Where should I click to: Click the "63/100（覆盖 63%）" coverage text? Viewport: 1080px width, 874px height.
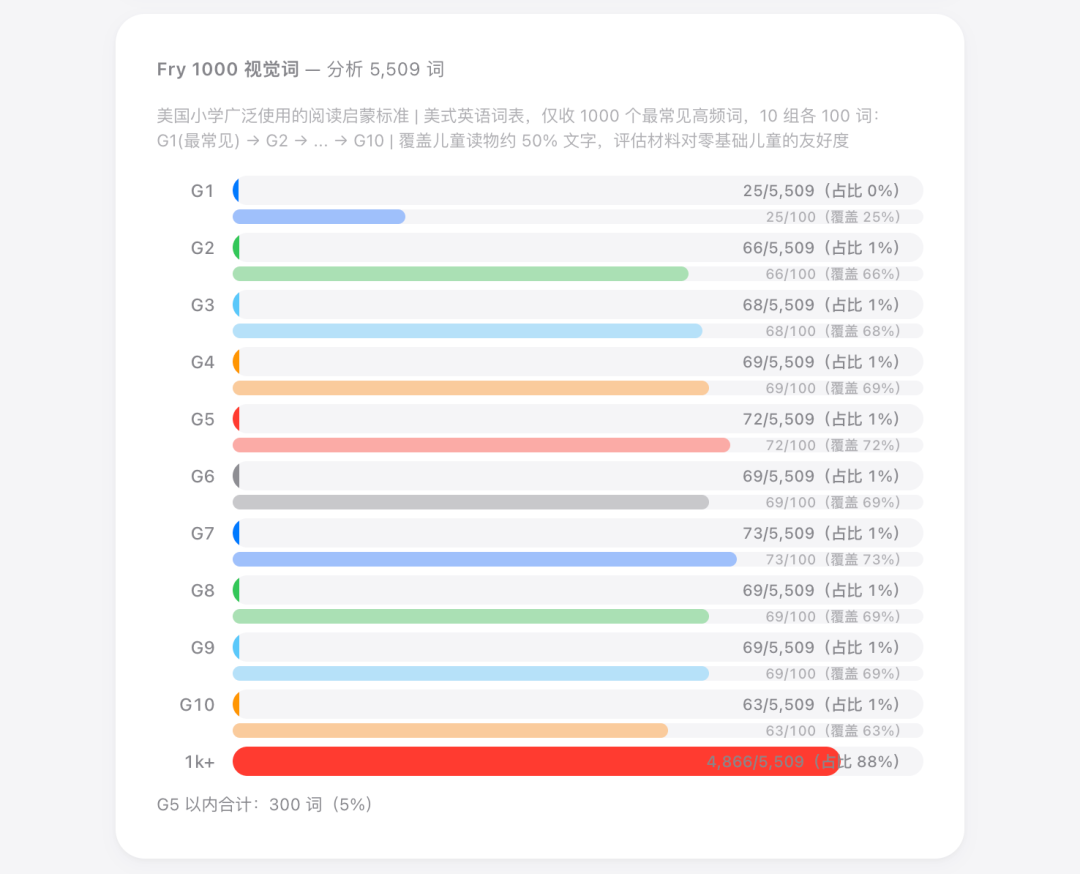click(x=833, y=731)
